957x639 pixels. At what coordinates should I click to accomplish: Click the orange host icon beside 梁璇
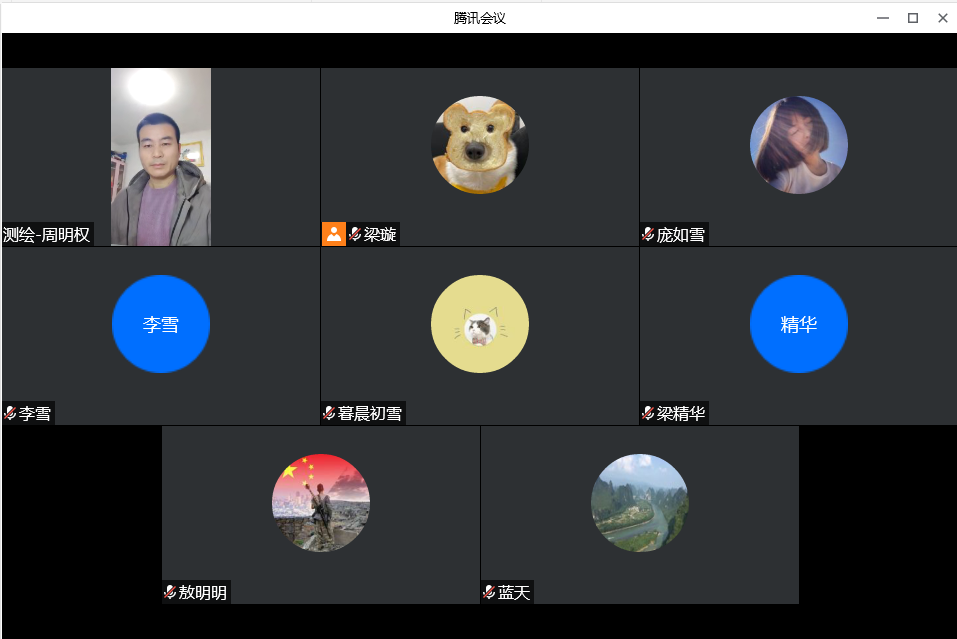(333, 234)
